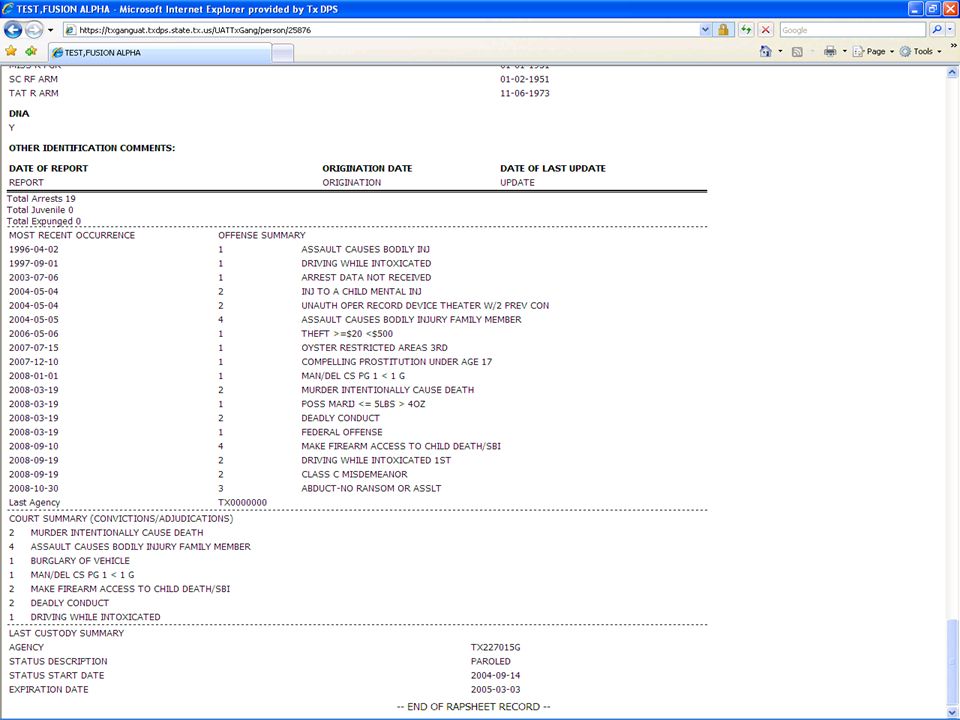Click the 'Total Expunged 0' text
The width and height of the screenshot is (960, 720).
(x=43, y=221)
